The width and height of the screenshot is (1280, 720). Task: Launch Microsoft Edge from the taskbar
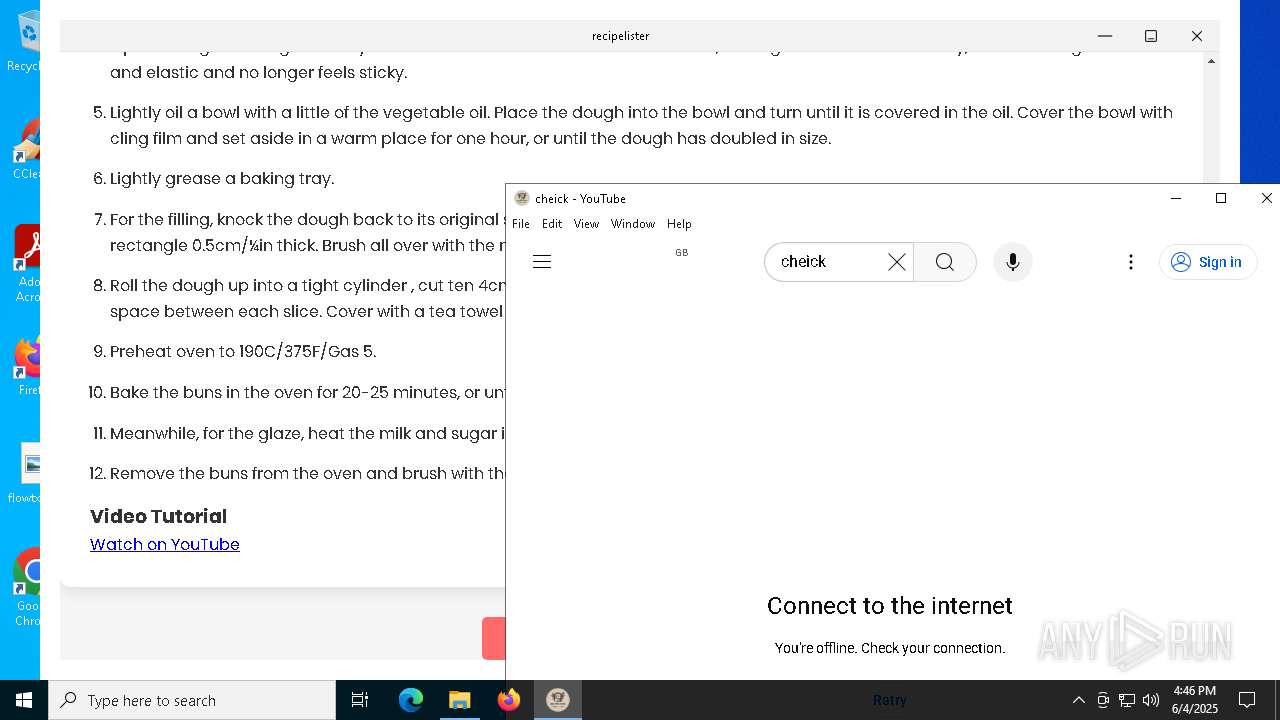[x=411, y=700]
